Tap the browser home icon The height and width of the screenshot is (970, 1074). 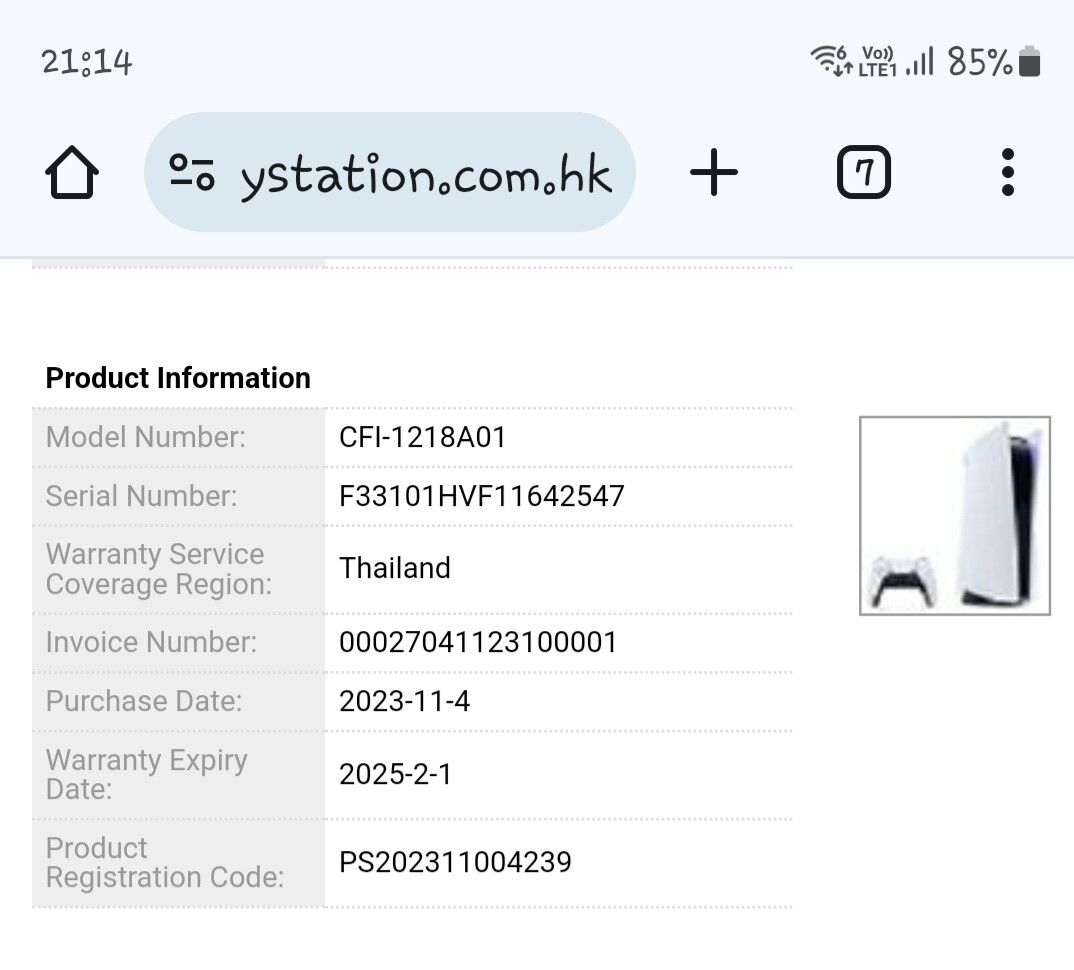(x=72, y=172)
